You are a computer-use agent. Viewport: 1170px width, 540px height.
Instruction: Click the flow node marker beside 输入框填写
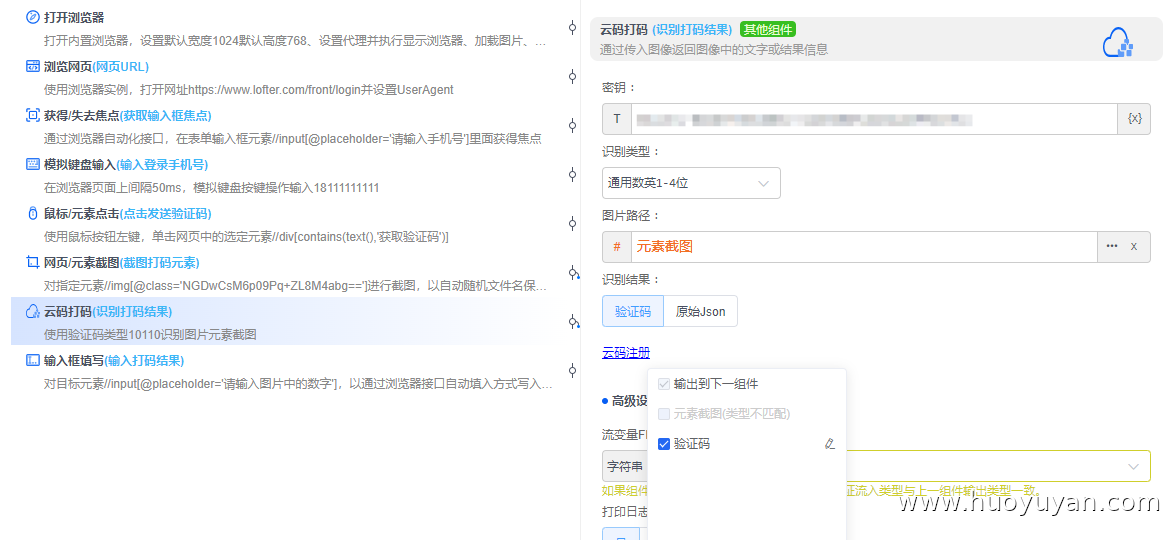(x=572, y=370)
